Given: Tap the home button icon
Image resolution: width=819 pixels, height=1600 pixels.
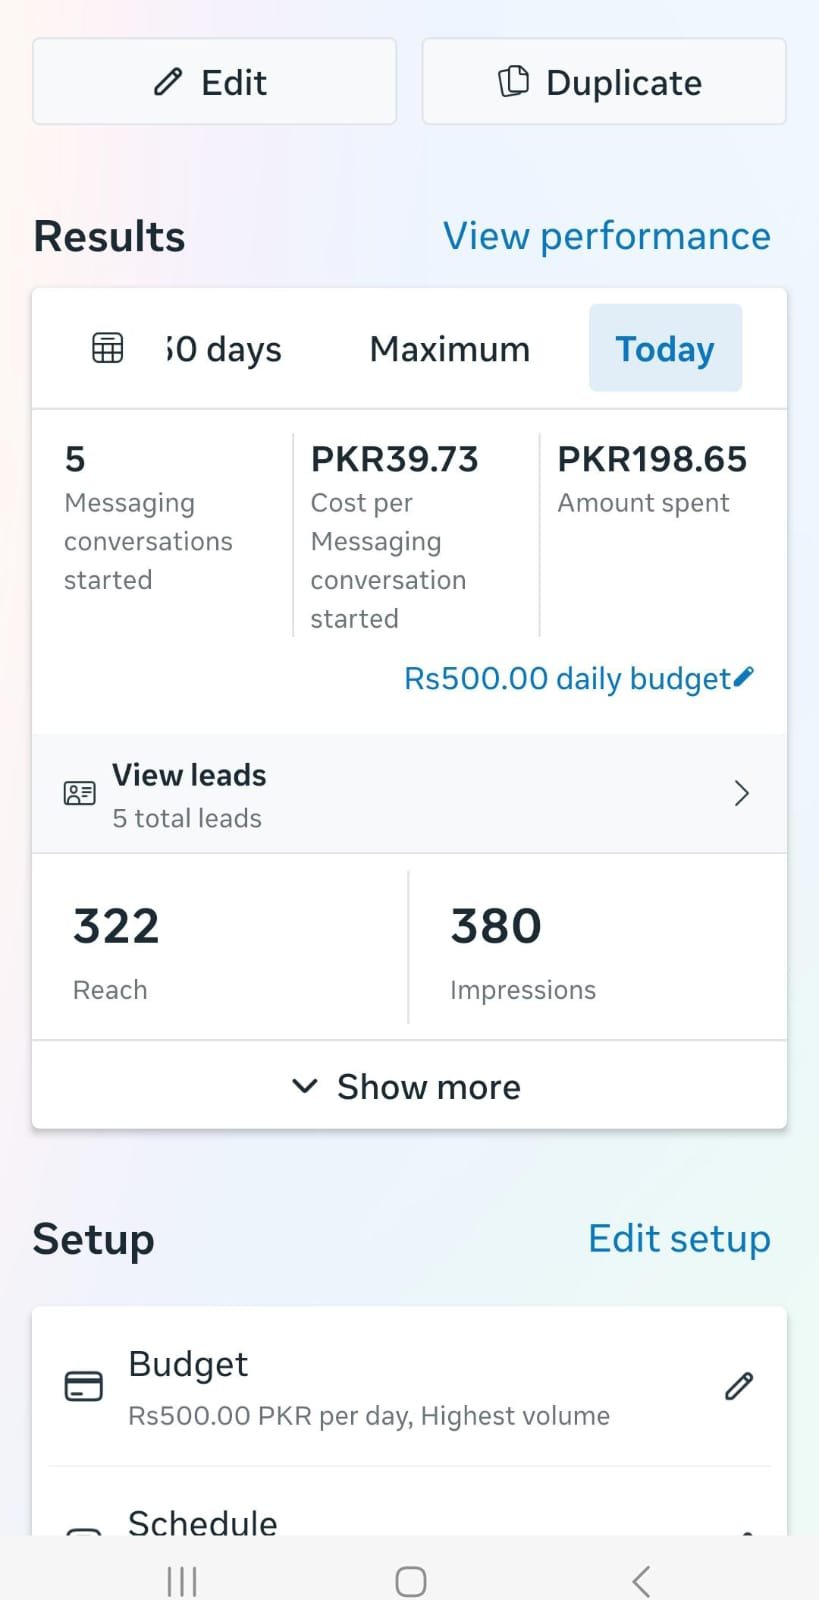Looking at the screenshot, I should point(409,1580).
